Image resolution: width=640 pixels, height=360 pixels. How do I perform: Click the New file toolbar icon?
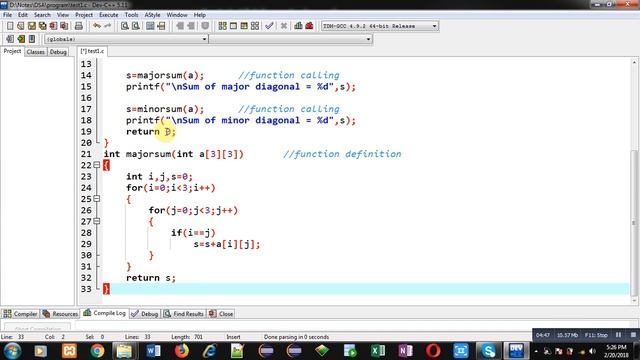click(x=10, y=26)
